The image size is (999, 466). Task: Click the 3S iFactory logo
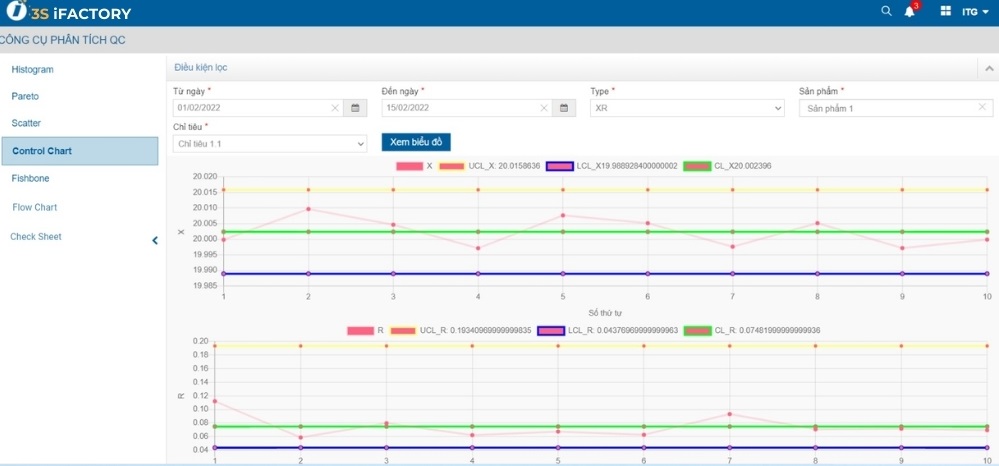coord(68,13)
